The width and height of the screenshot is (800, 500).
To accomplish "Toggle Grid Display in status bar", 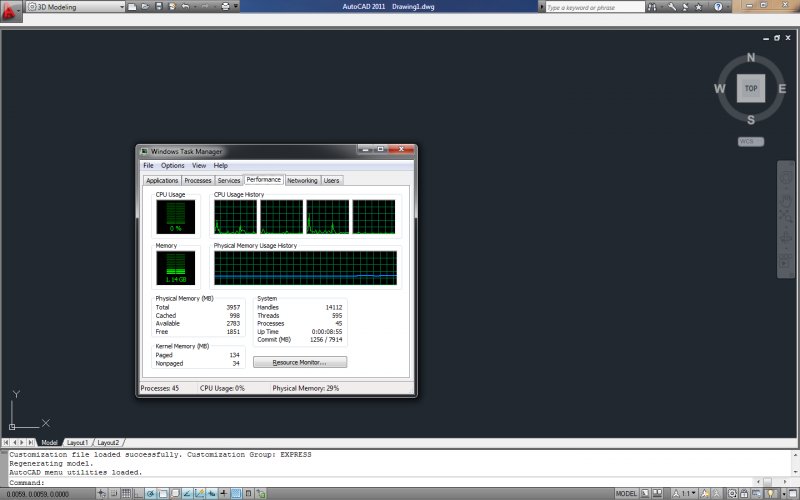I will click(126, 493).
